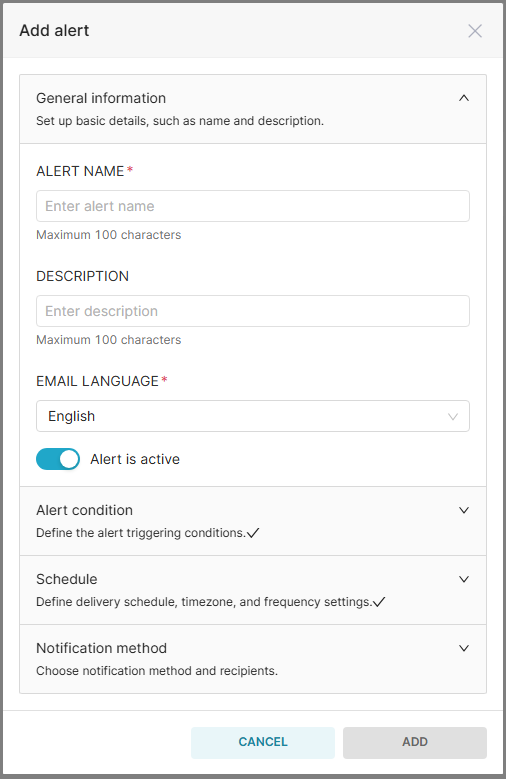Viewport: 506px width, 779px height.
Task: Toggle the Alert is active switch
Action: pyautogui.click(x=58, y=459)
